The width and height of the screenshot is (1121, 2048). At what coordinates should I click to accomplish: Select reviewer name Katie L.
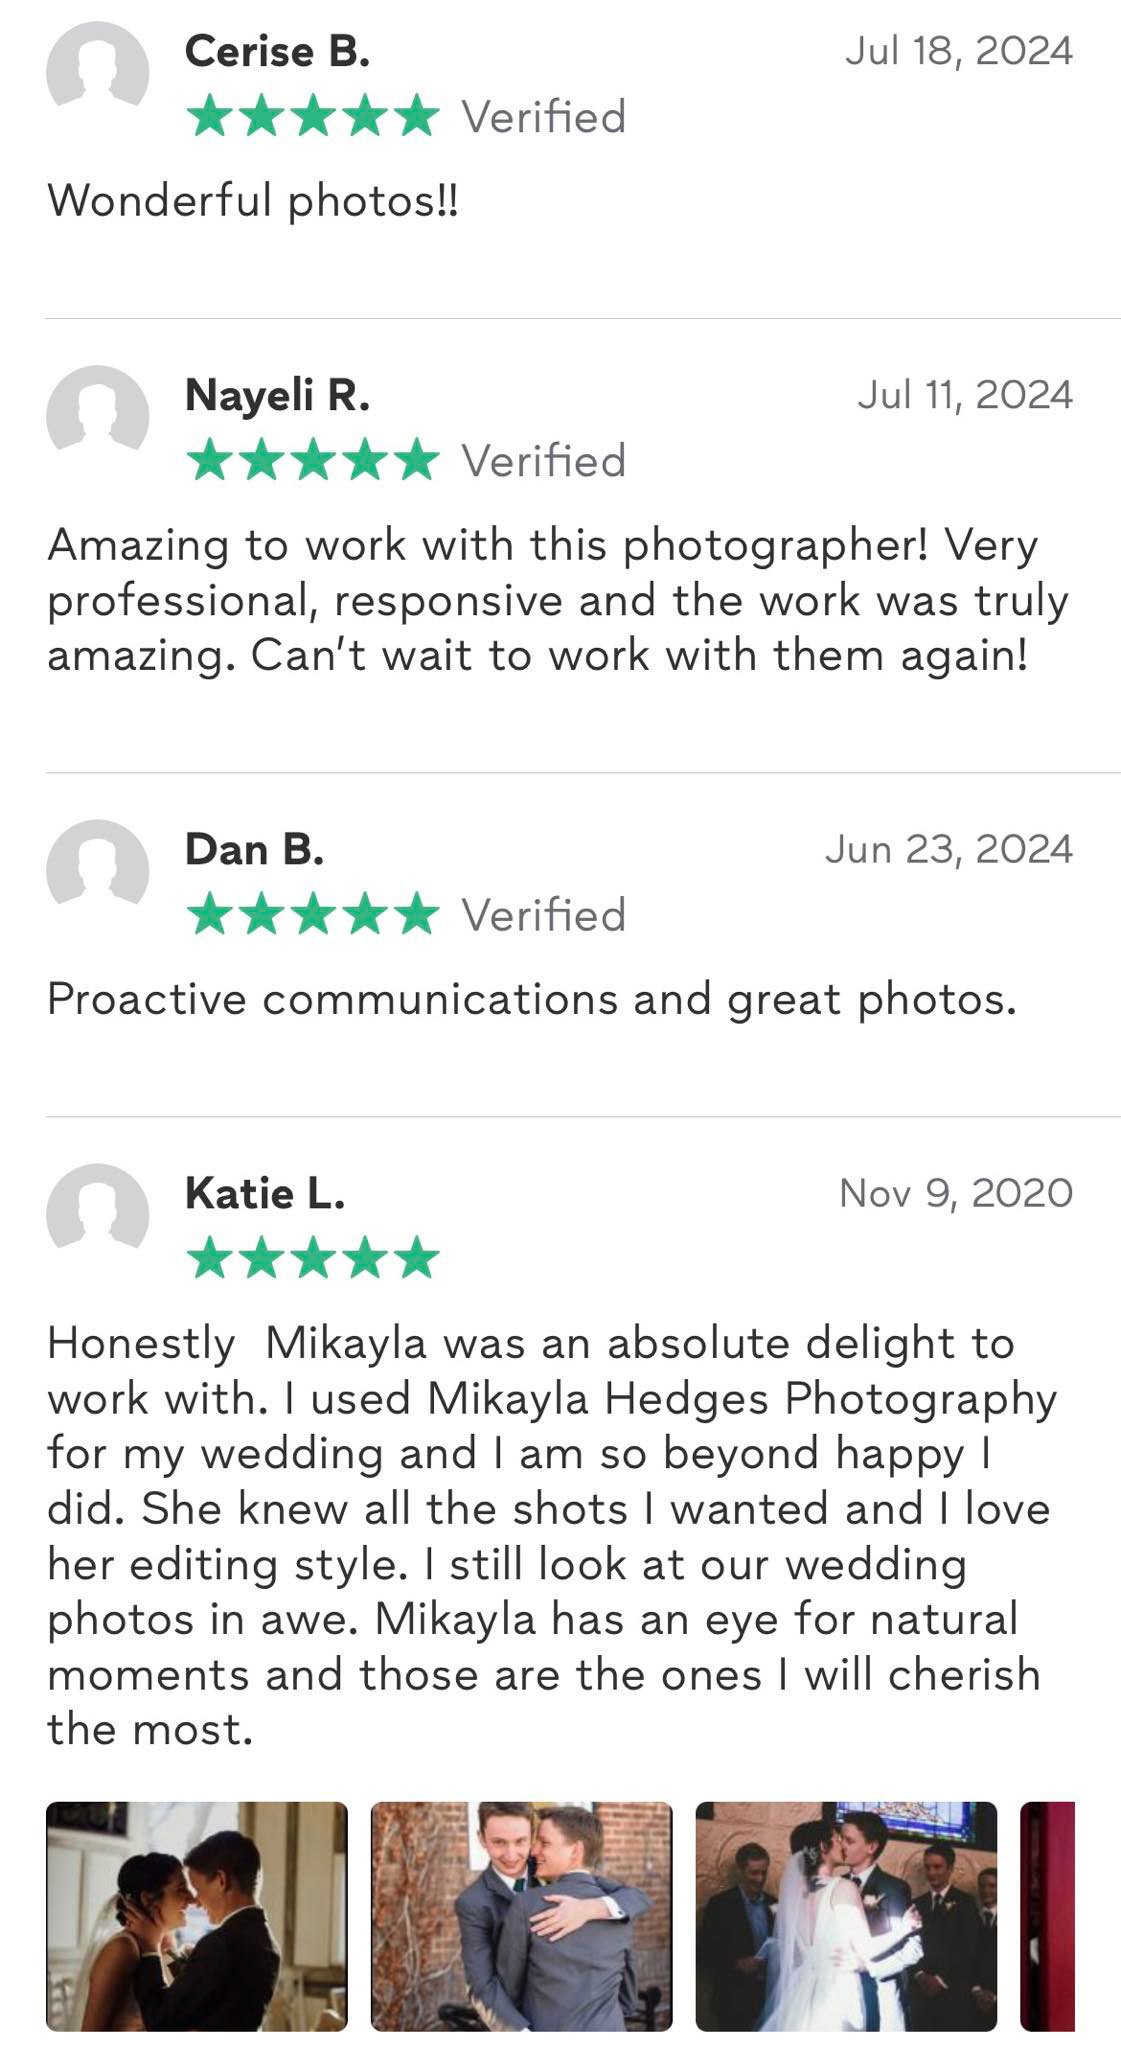pos(265,1193)
